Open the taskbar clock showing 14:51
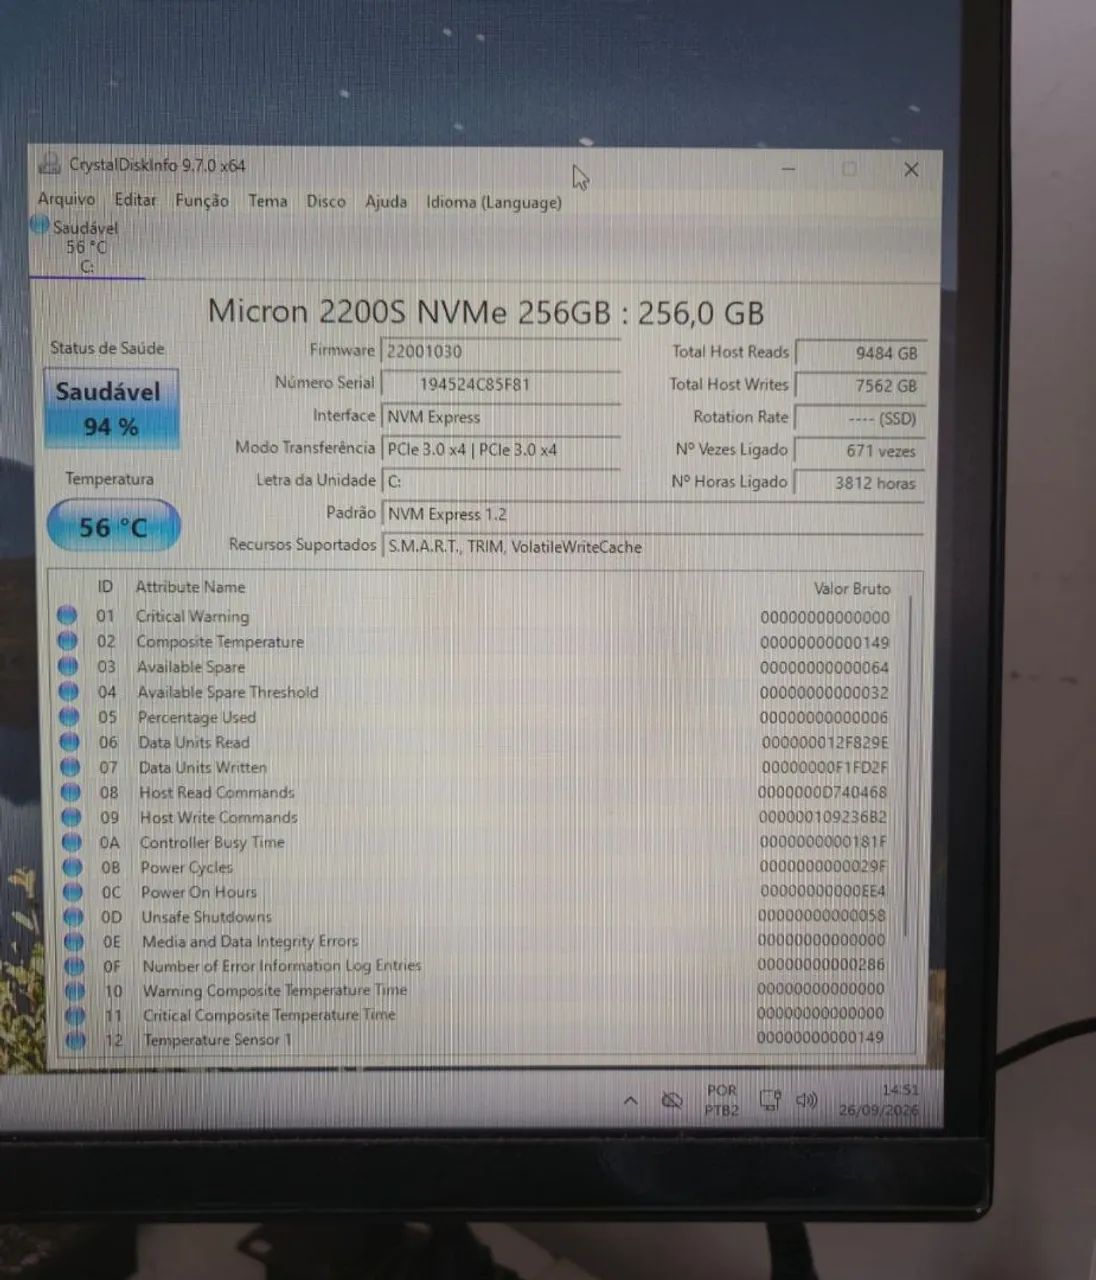Viewport: 1096px width, 1280px height. [879, 1099]
